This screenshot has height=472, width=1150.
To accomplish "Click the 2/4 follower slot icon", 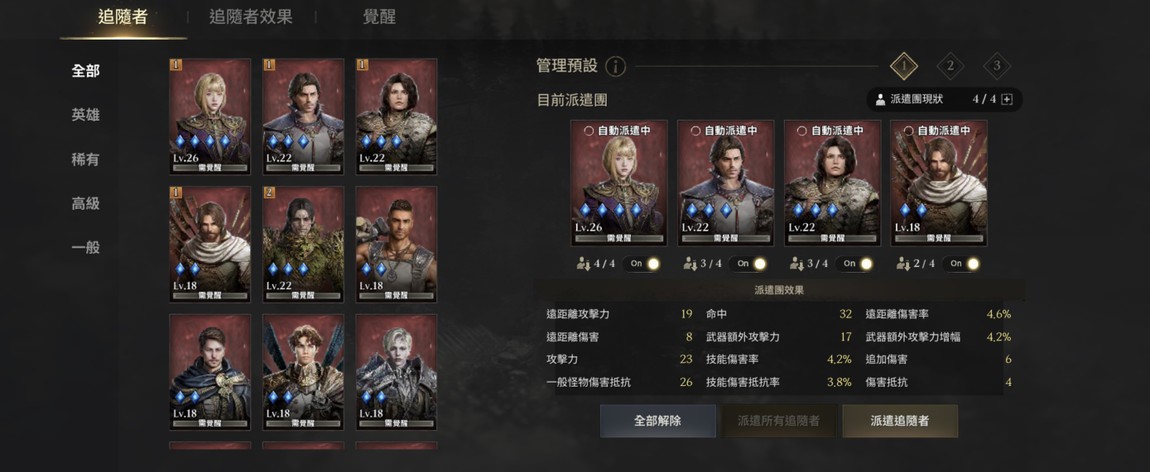I will 904,264.
